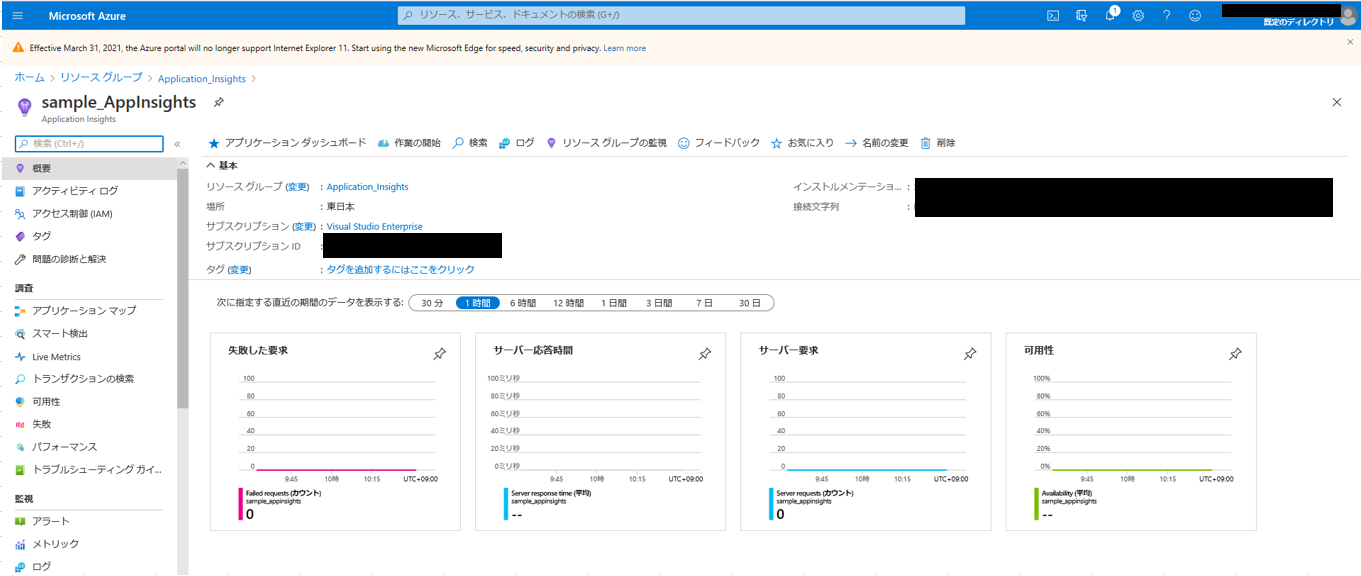Focus the left menu 検索 (Ctrl+/) field
Screen dimensions: 1361x576
pyautogui.click(x=89, y=144)
